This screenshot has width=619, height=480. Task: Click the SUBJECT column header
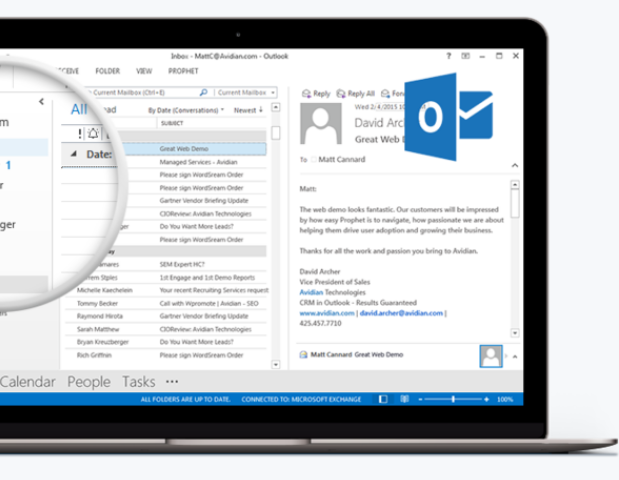tap(172, 123)
